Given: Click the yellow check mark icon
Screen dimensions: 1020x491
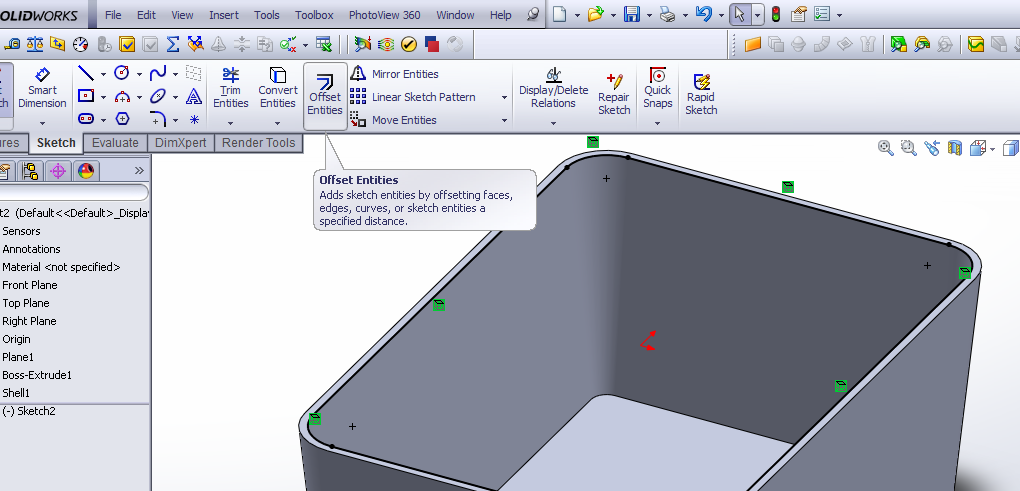Looking at the screenshot, I should (x=409, y=44).
